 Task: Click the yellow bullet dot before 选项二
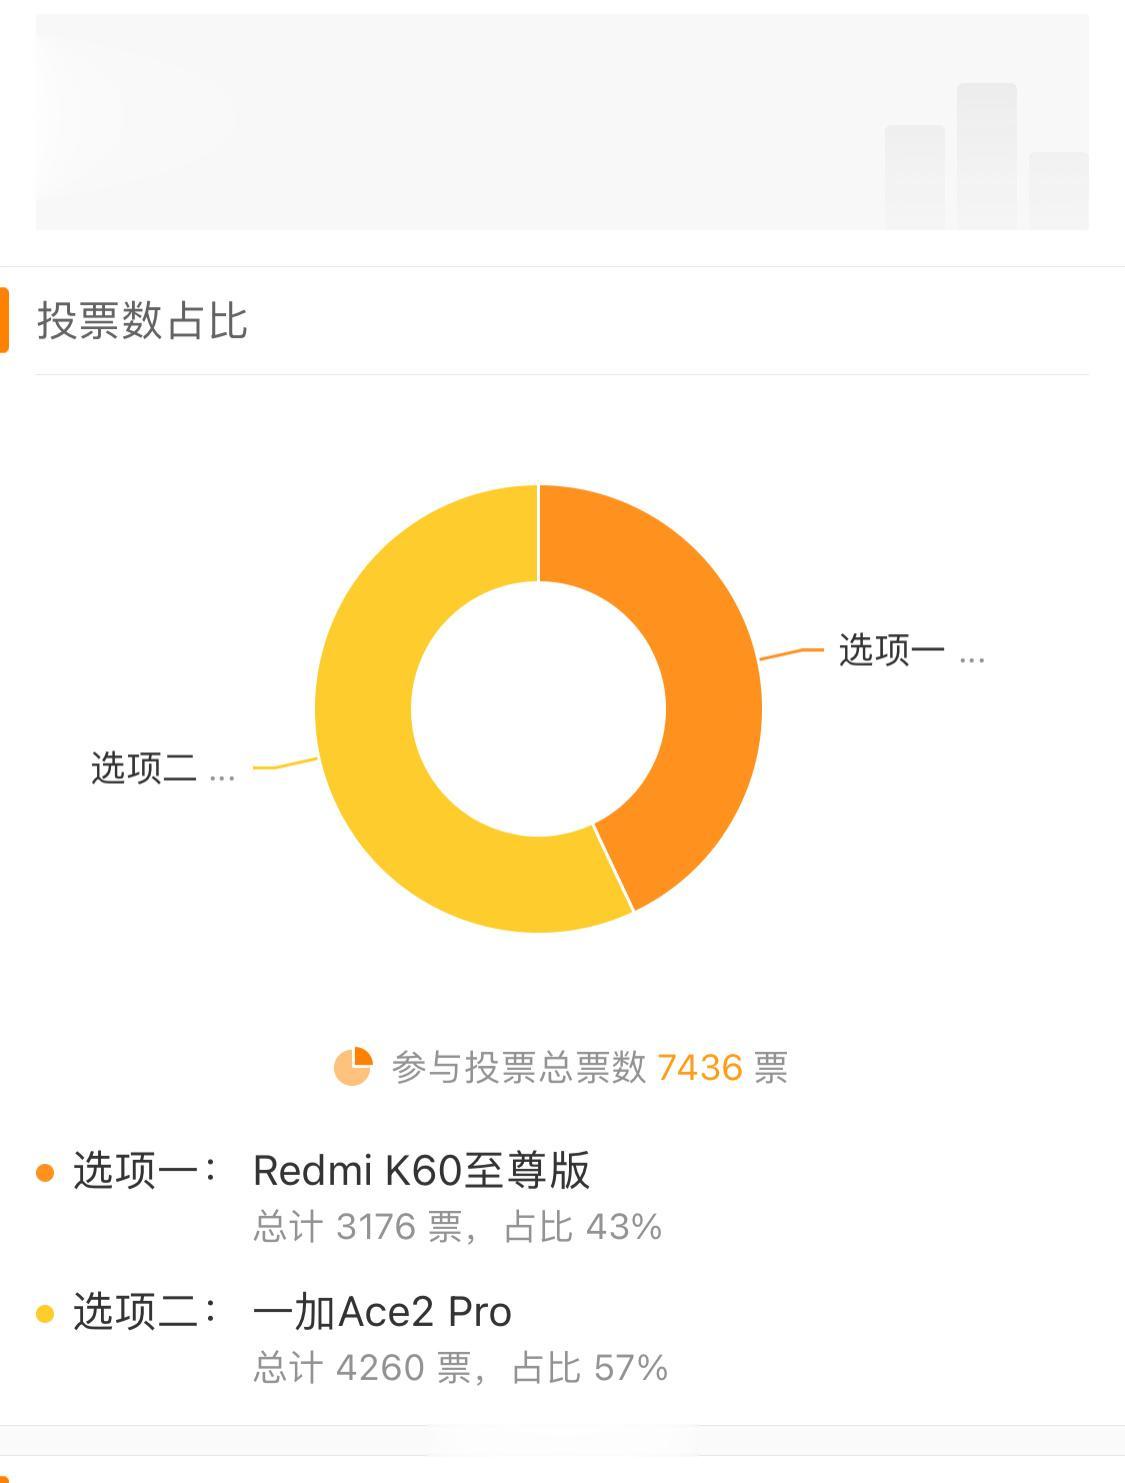(45, 1313)
